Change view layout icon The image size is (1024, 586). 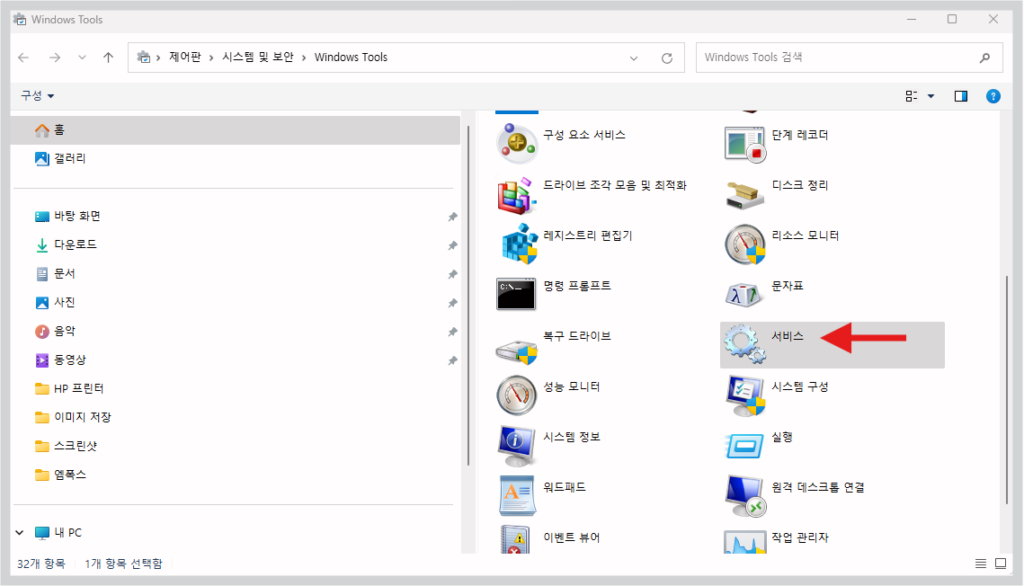(x=912, y=96)
